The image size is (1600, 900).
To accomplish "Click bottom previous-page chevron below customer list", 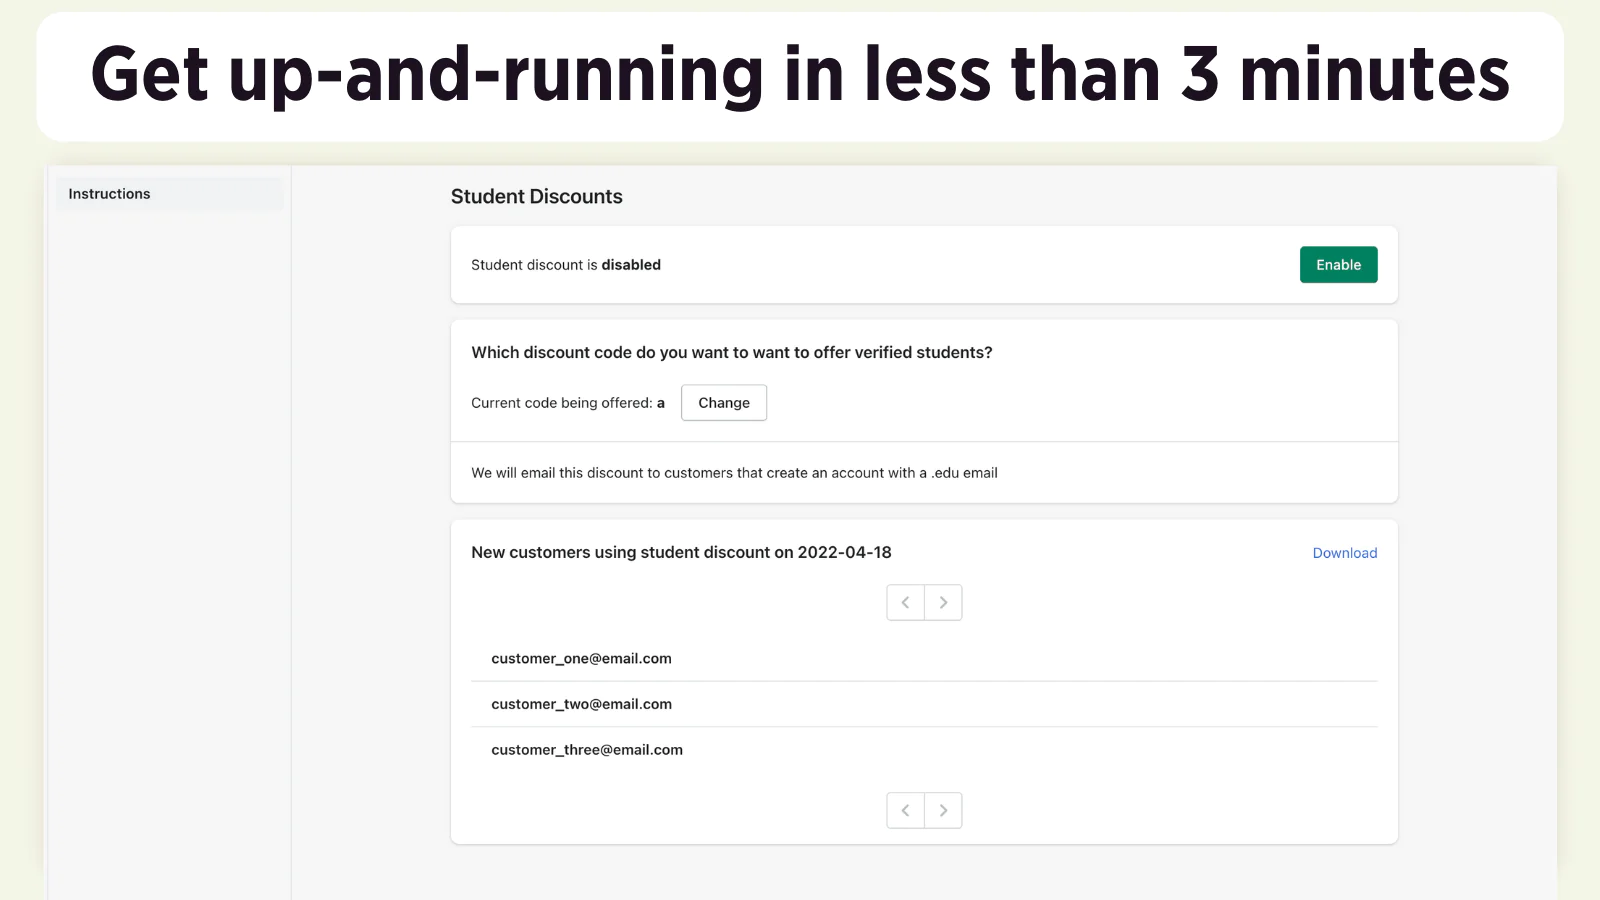I will [905, 811].
